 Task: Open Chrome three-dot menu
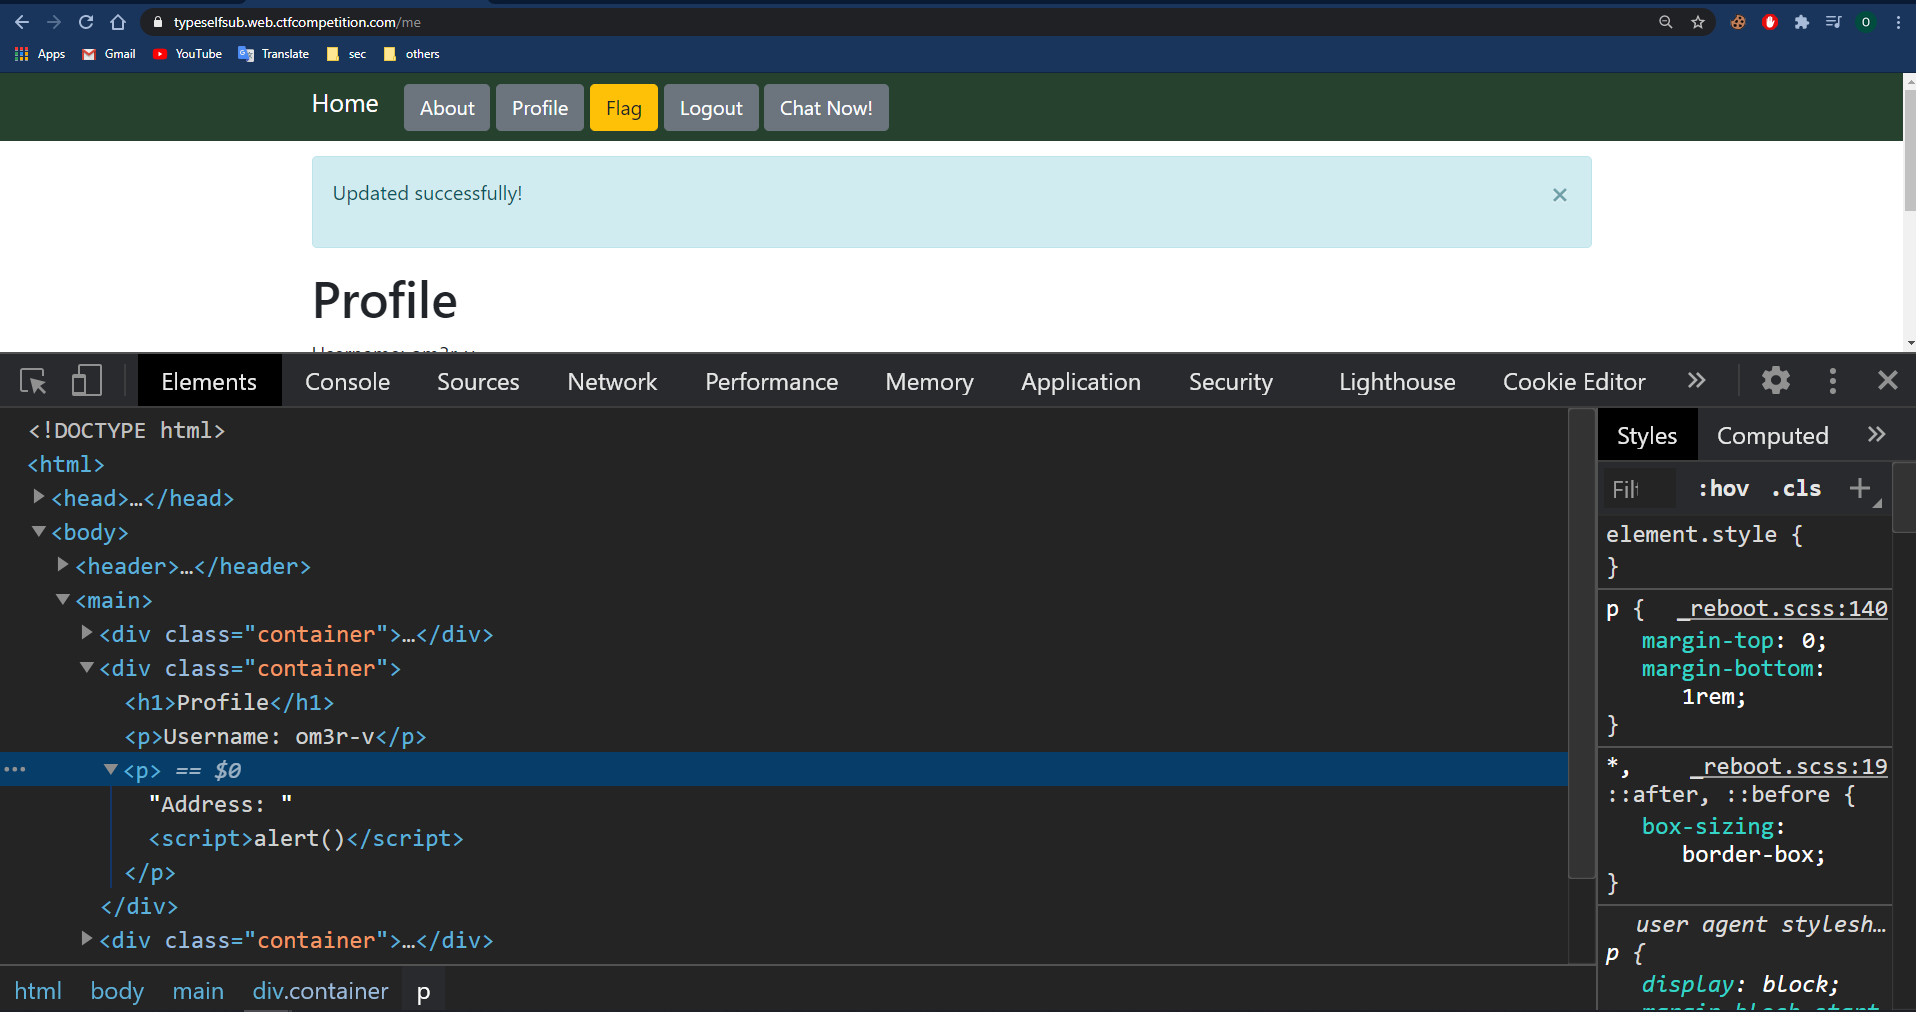pos(1898,22)
